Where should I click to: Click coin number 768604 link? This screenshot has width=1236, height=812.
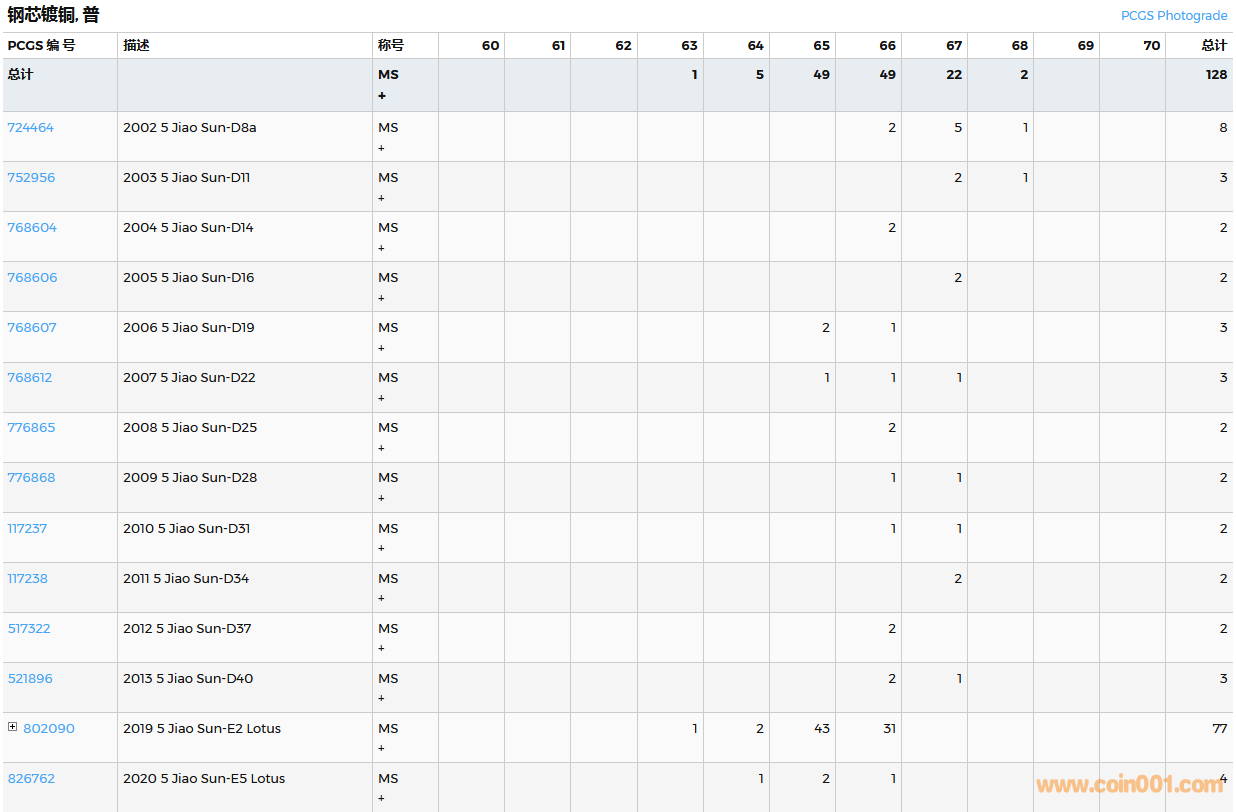[32, 227]
